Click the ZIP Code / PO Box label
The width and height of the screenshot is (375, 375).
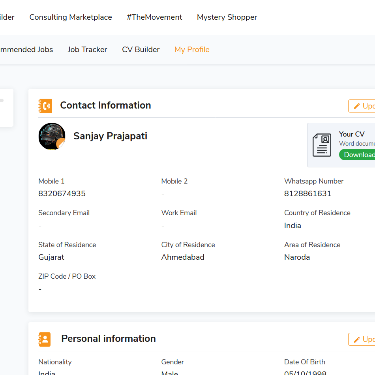pos(67,276)
